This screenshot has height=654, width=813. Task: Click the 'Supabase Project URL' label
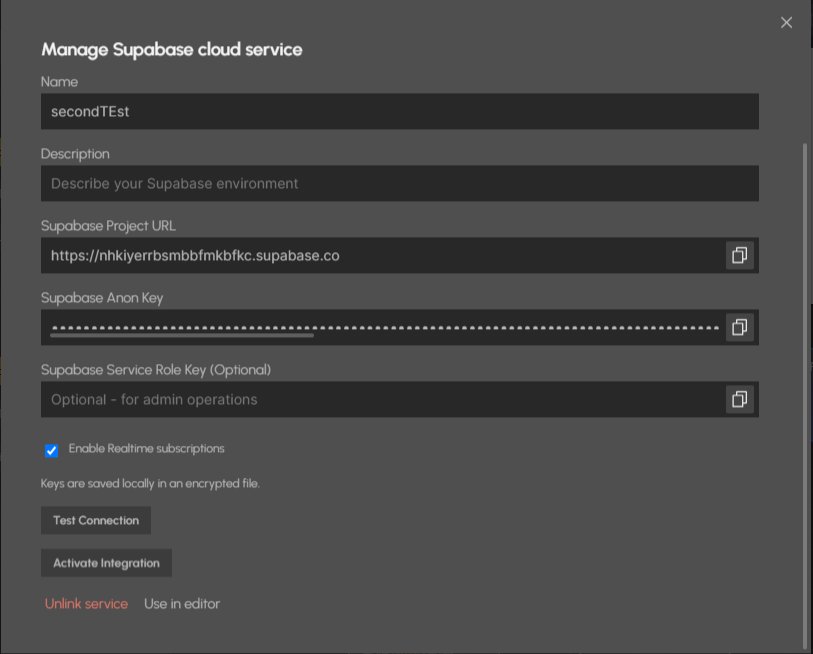click(x=108, y=226)
